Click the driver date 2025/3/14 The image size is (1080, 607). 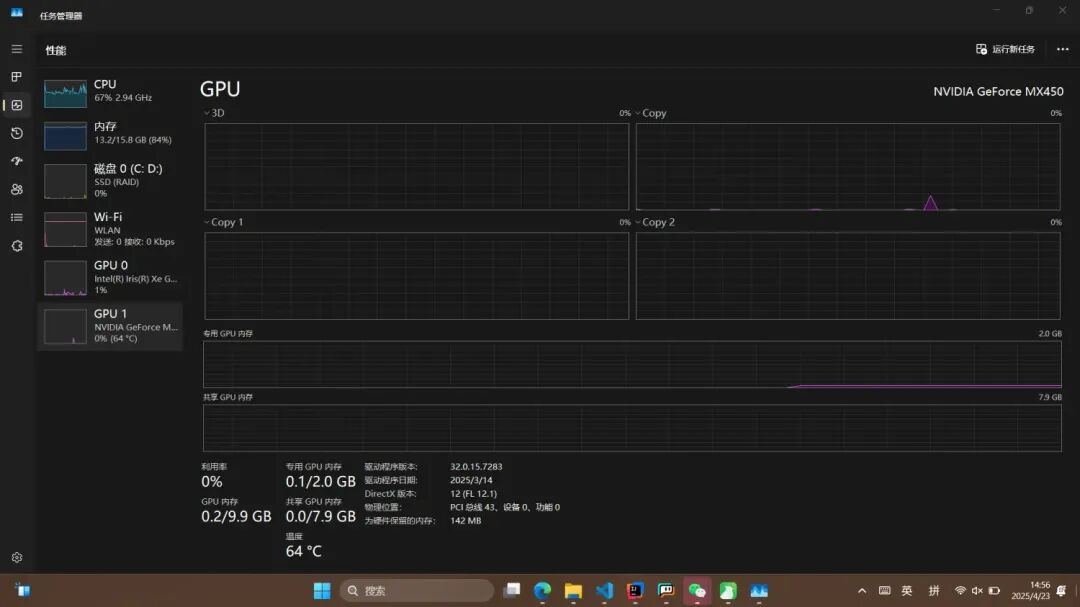471,480
